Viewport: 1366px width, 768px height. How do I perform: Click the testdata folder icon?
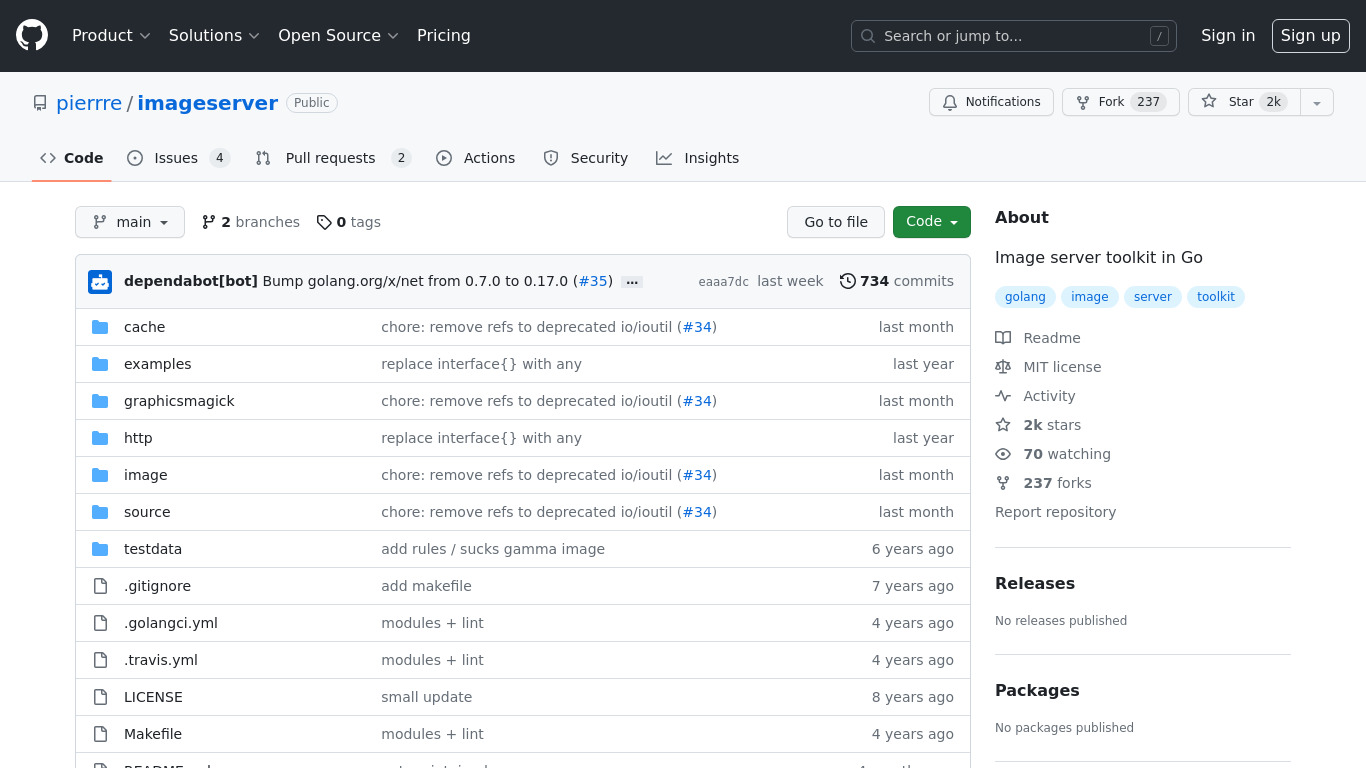click(100, 549)
